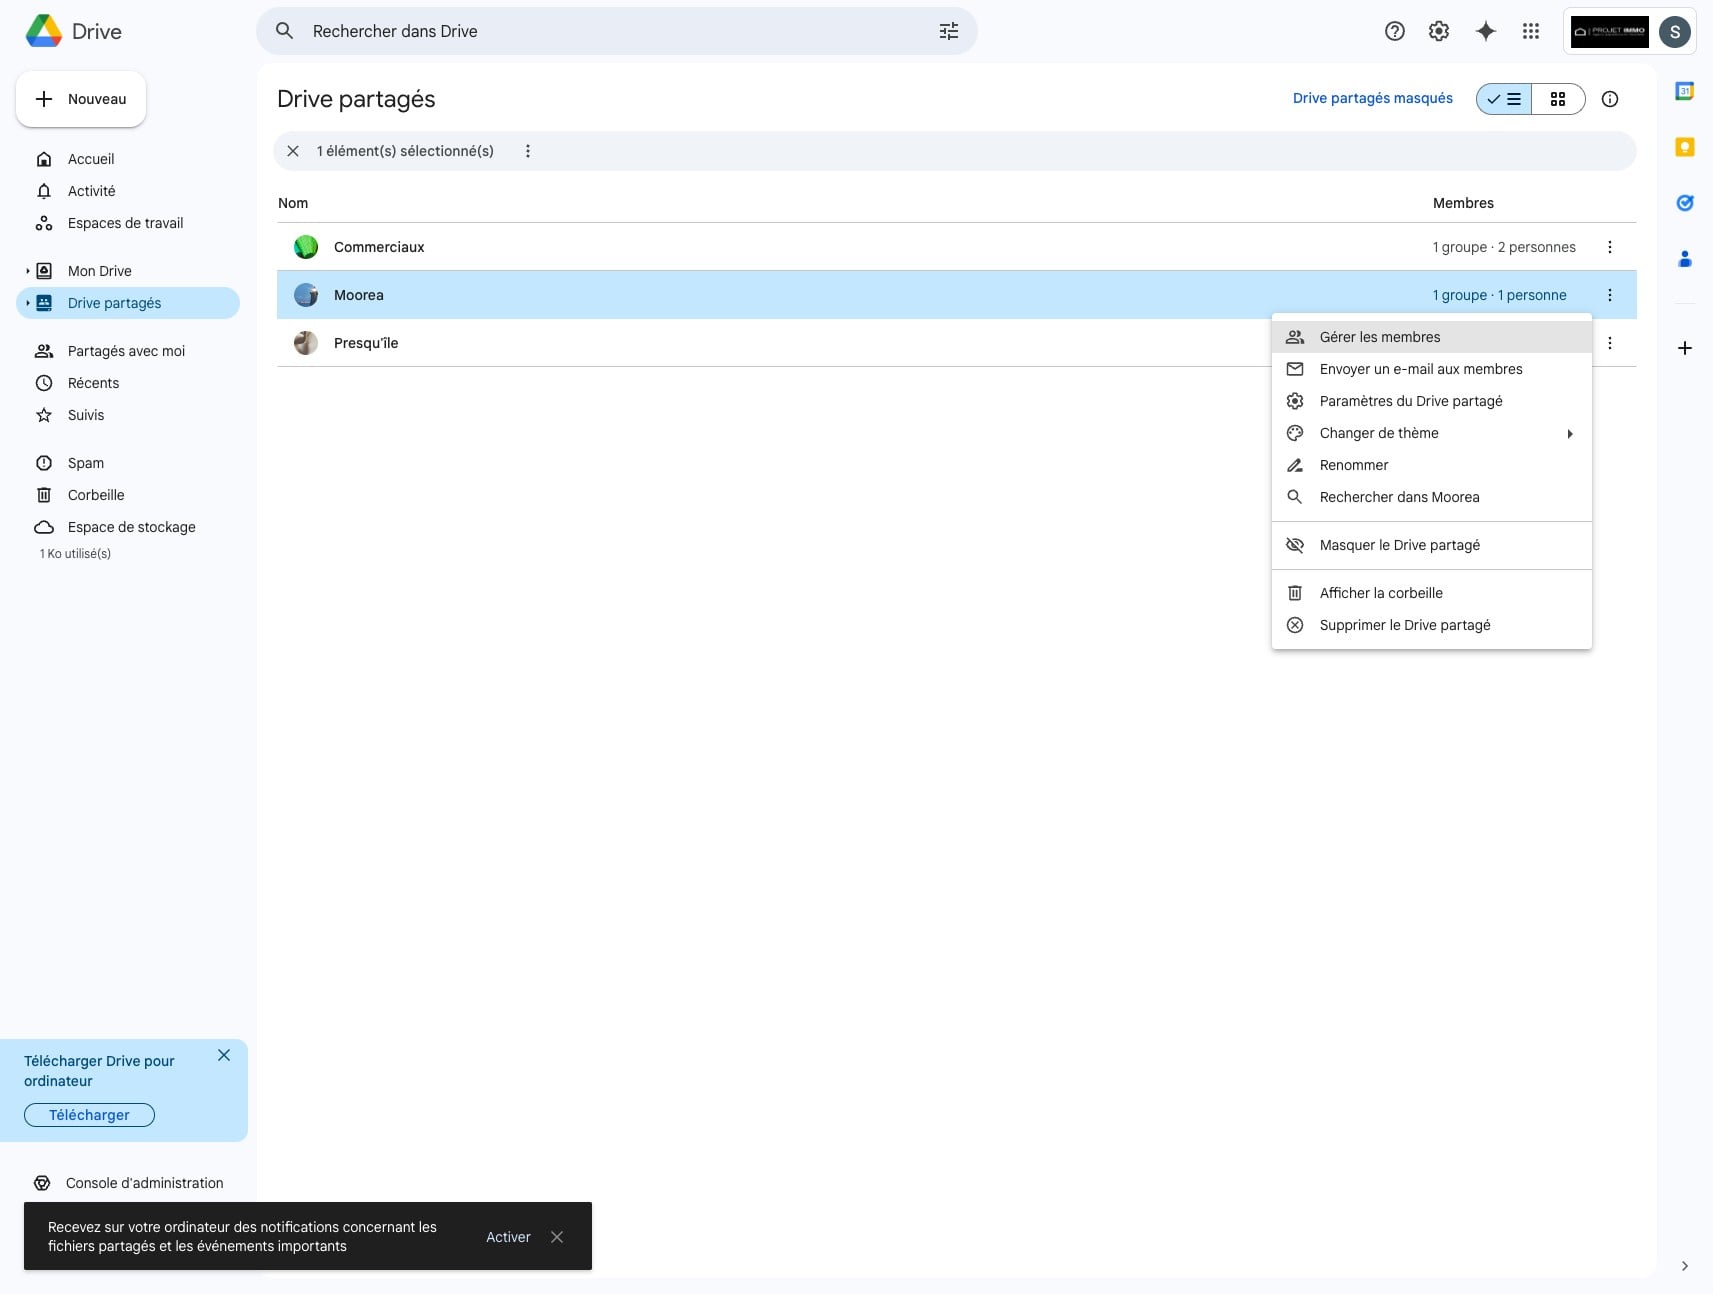Open Google Calendar side panel icon
The width and height of the screenshot is (1713, 1294).
[1684, 91]
